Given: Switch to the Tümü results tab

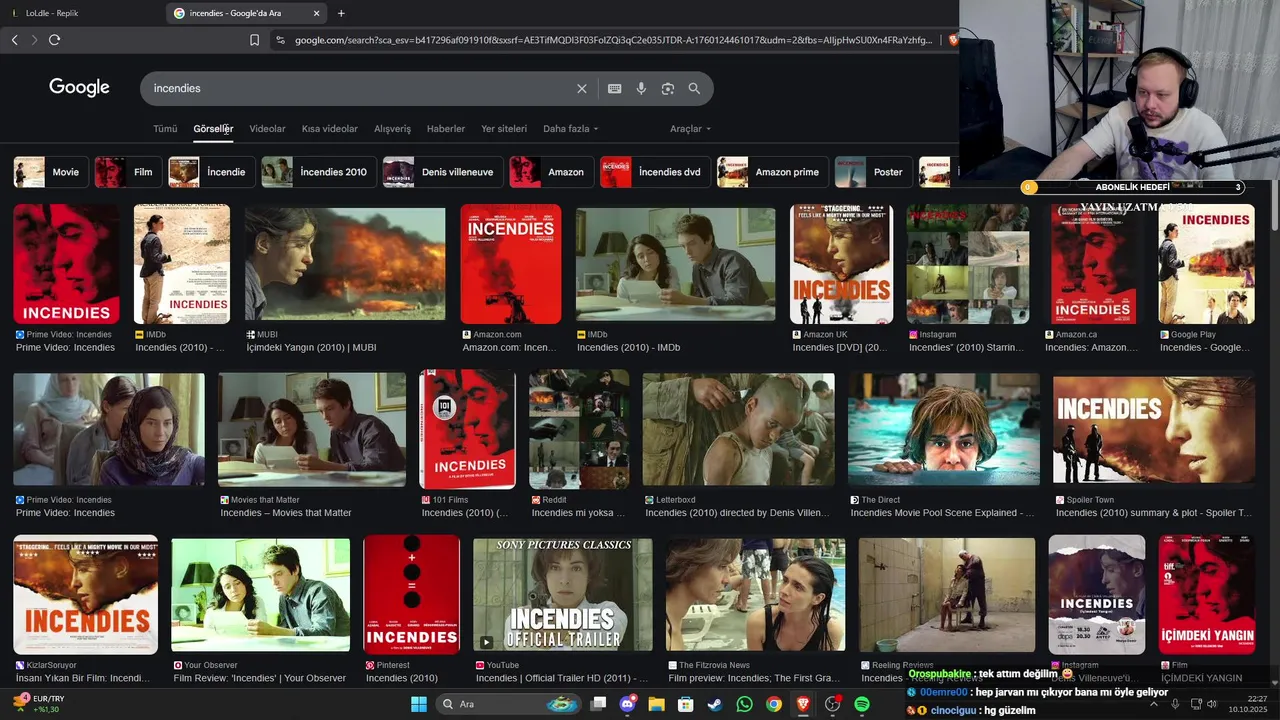Looking at the screenshot, I should (165, 129).
